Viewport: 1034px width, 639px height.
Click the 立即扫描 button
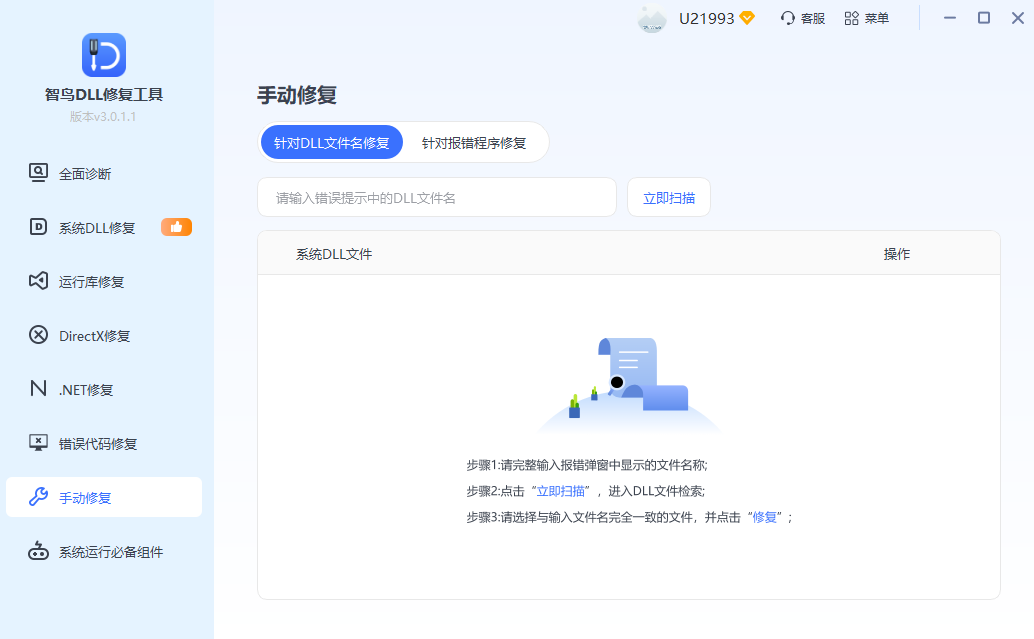tap(669, 197)
